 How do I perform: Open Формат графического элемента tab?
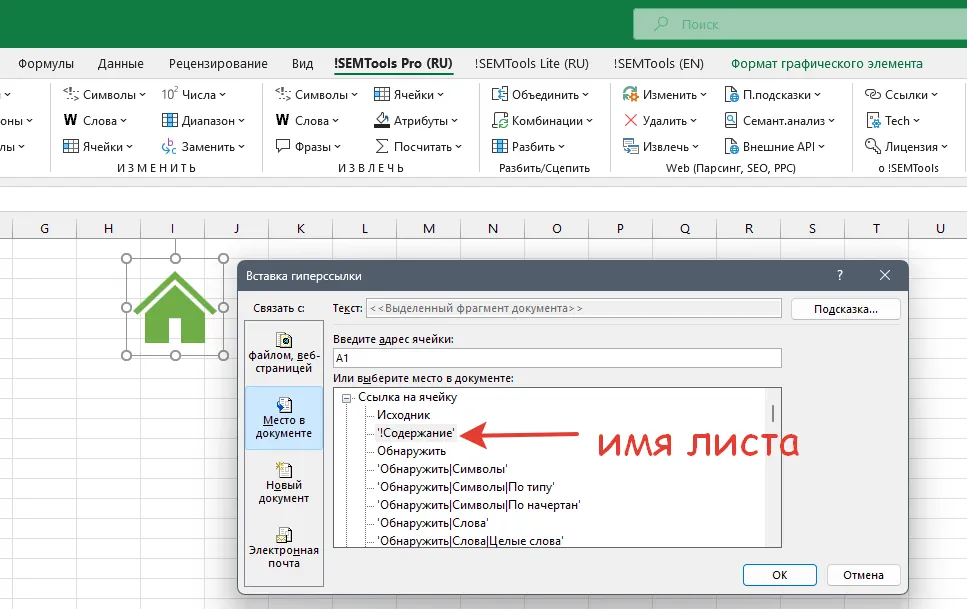coord(826,64)
